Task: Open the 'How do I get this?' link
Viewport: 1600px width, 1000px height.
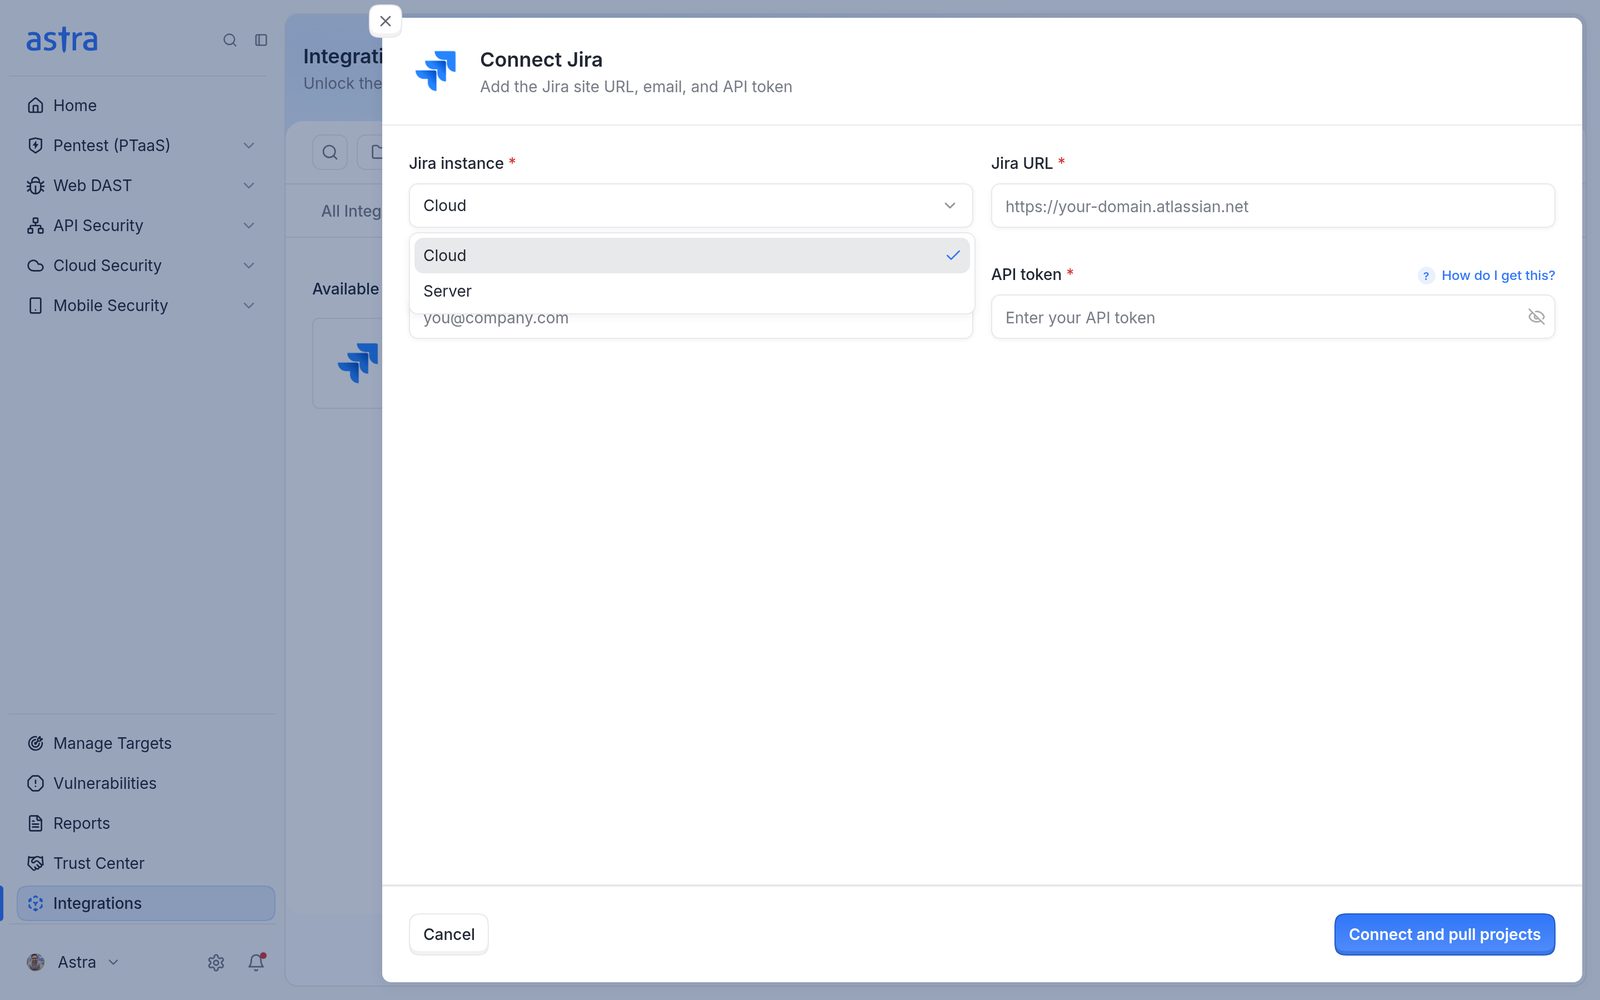Action: point(1498,275)
